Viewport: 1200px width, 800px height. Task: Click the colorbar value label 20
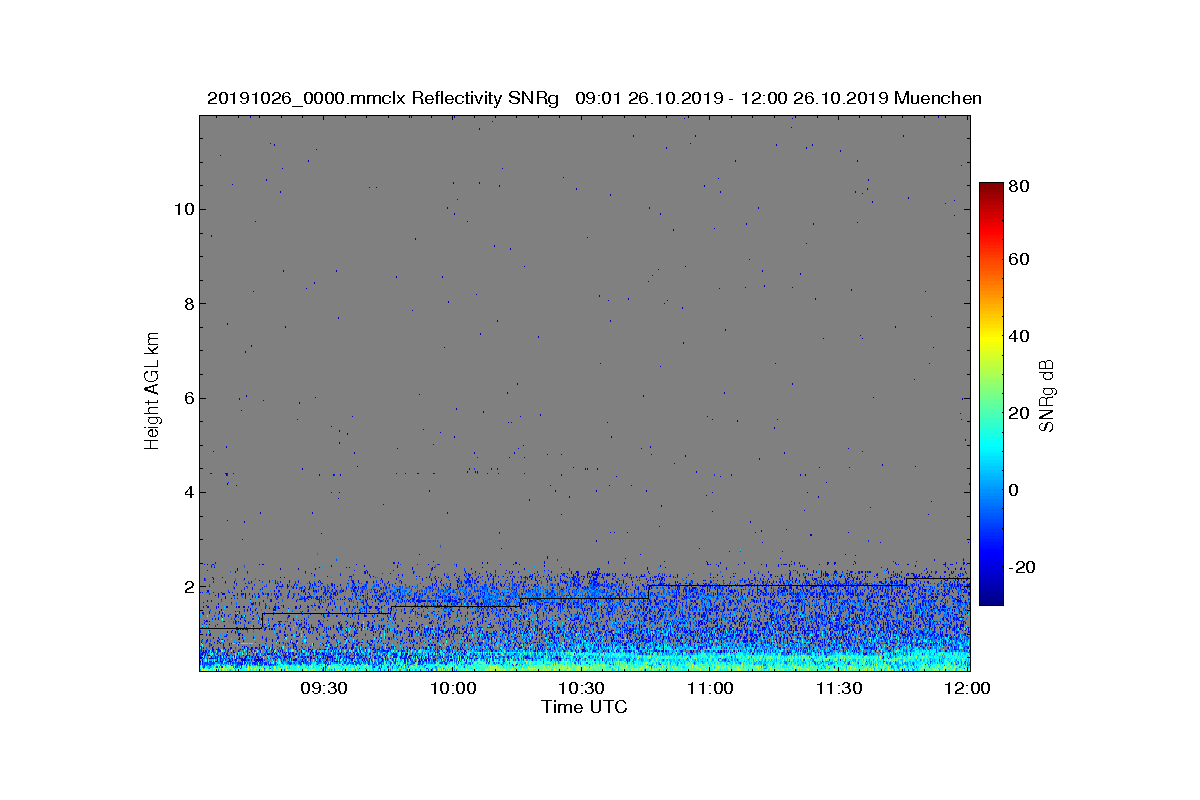(x=1021, y=413)
